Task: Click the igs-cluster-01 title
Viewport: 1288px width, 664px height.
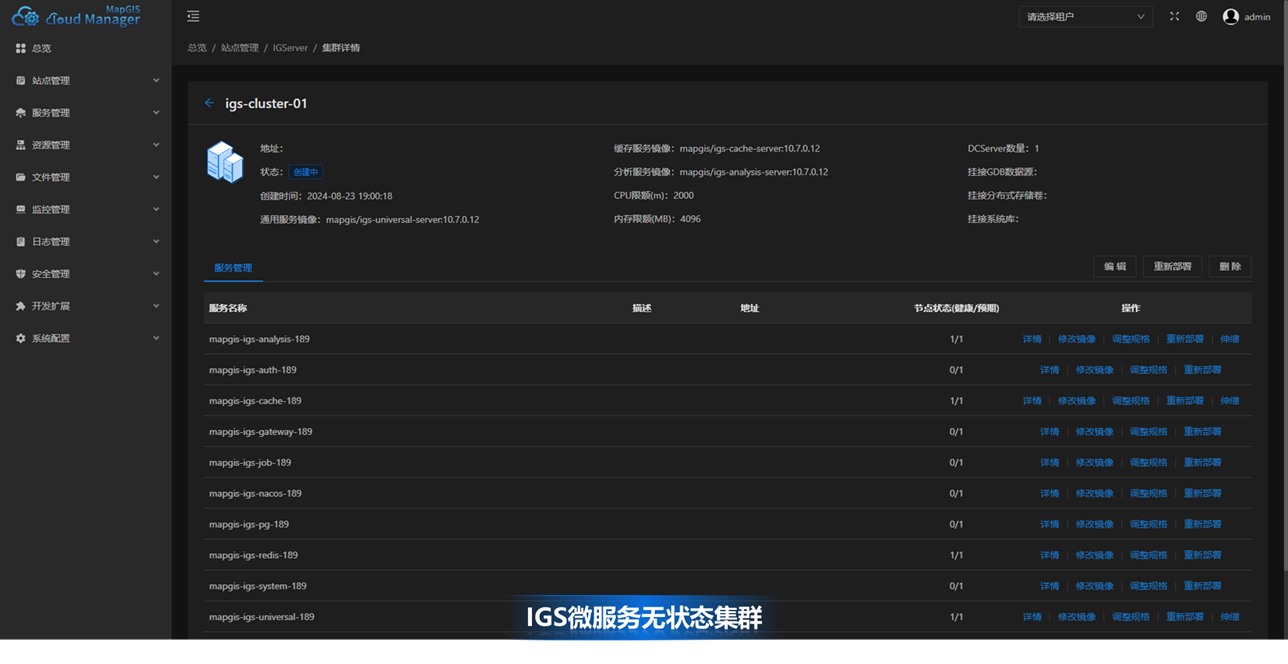Action: (x=266, y=103)
